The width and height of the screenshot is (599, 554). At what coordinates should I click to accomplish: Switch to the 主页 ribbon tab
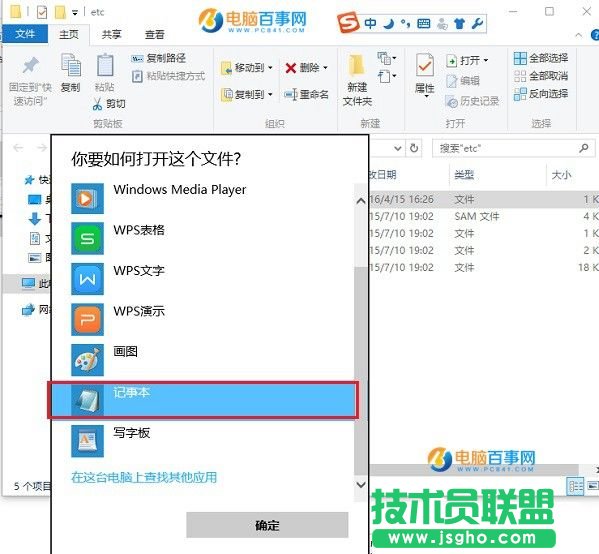[69, 34]
